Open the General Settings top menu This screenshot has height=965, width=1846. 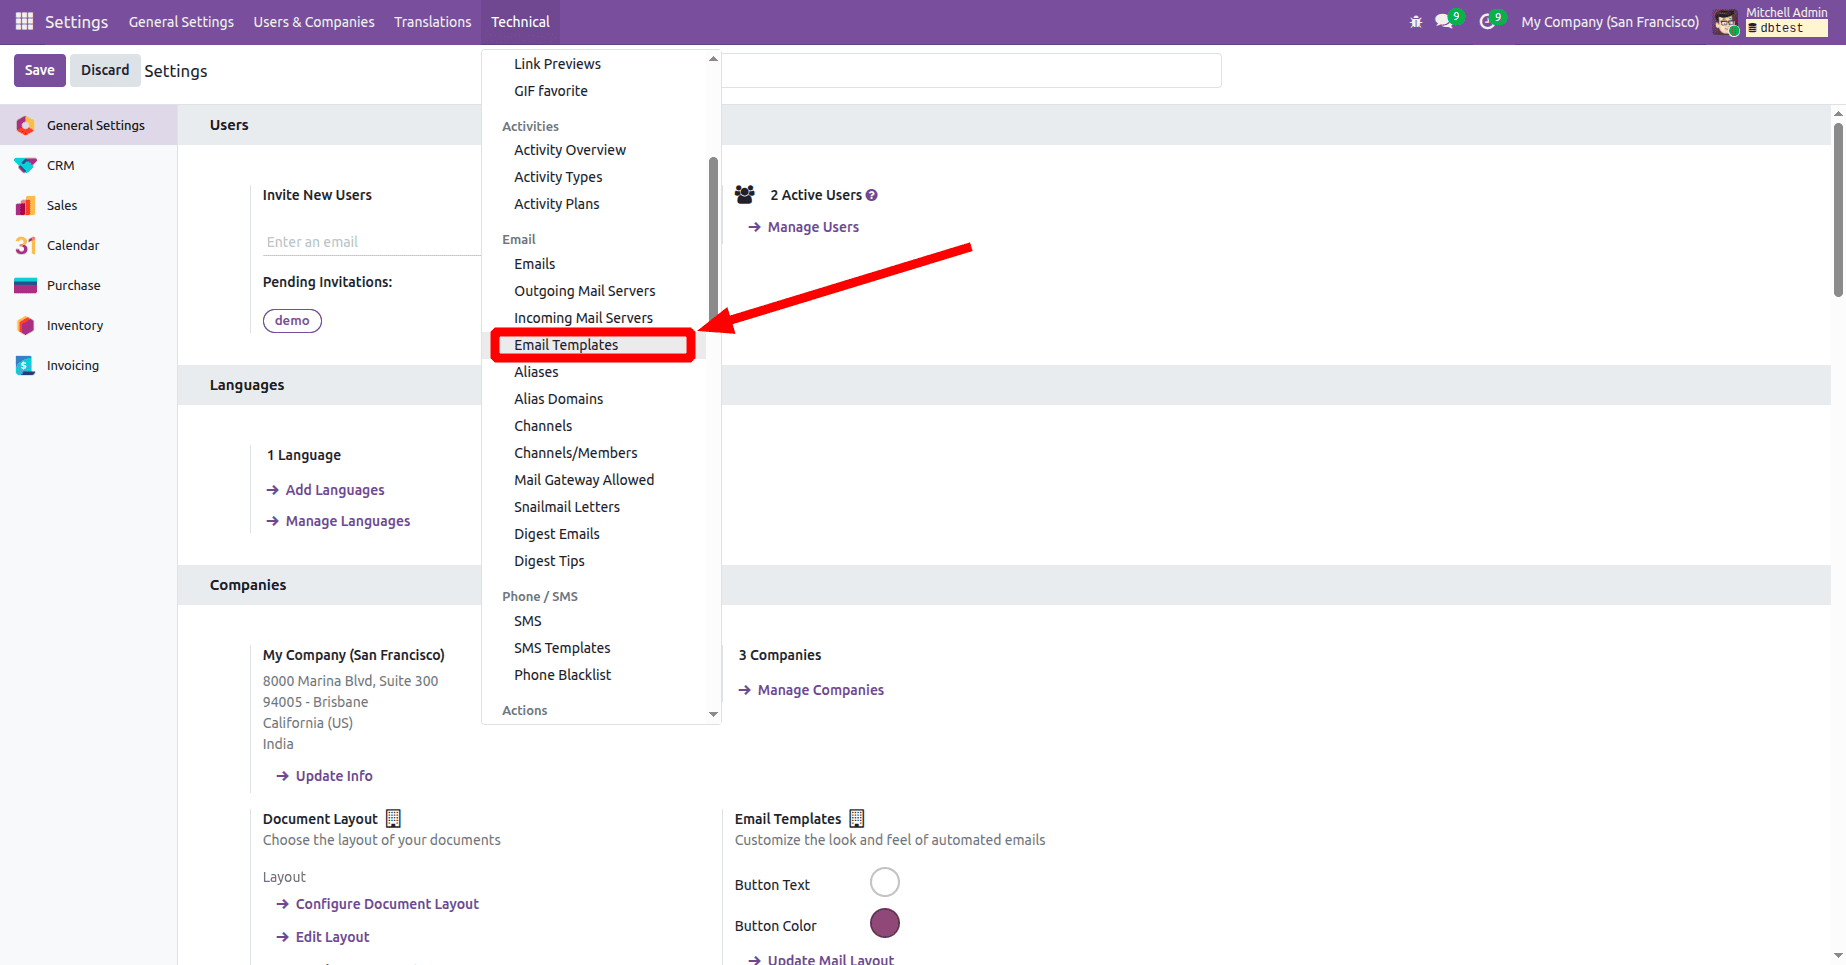click(181, 22)
